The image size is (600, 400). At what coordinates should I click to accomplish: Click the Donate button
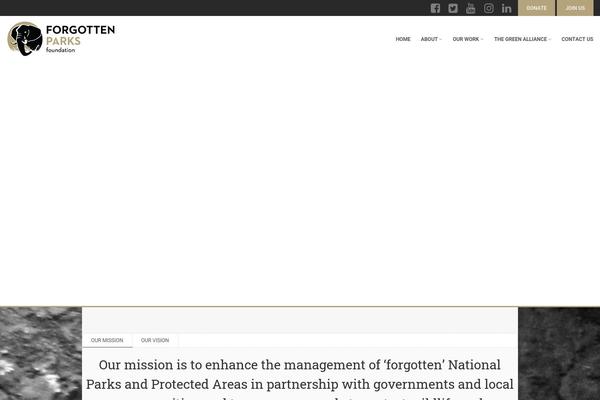click(536, 8)
